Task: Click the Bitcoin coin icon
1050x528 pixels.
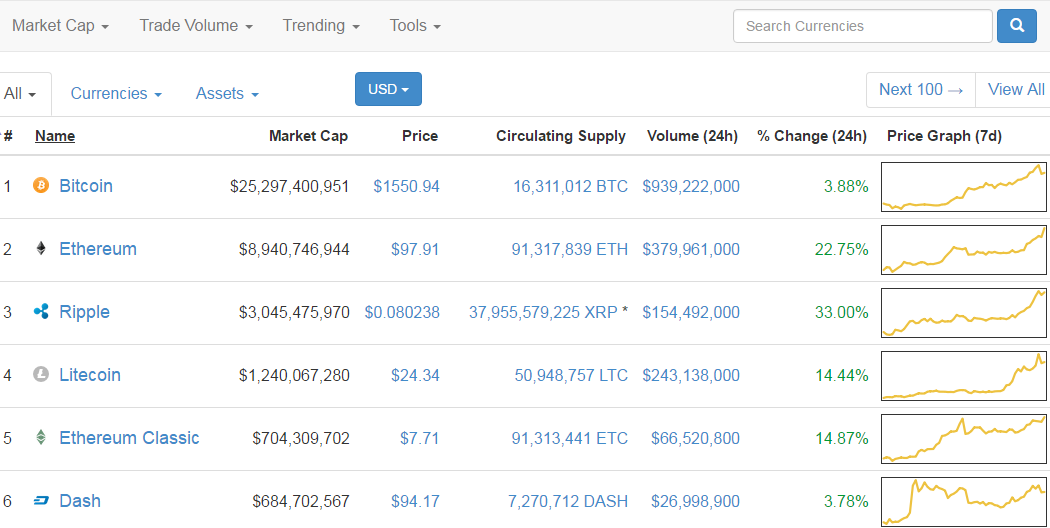Action: (x=41, y=186)
